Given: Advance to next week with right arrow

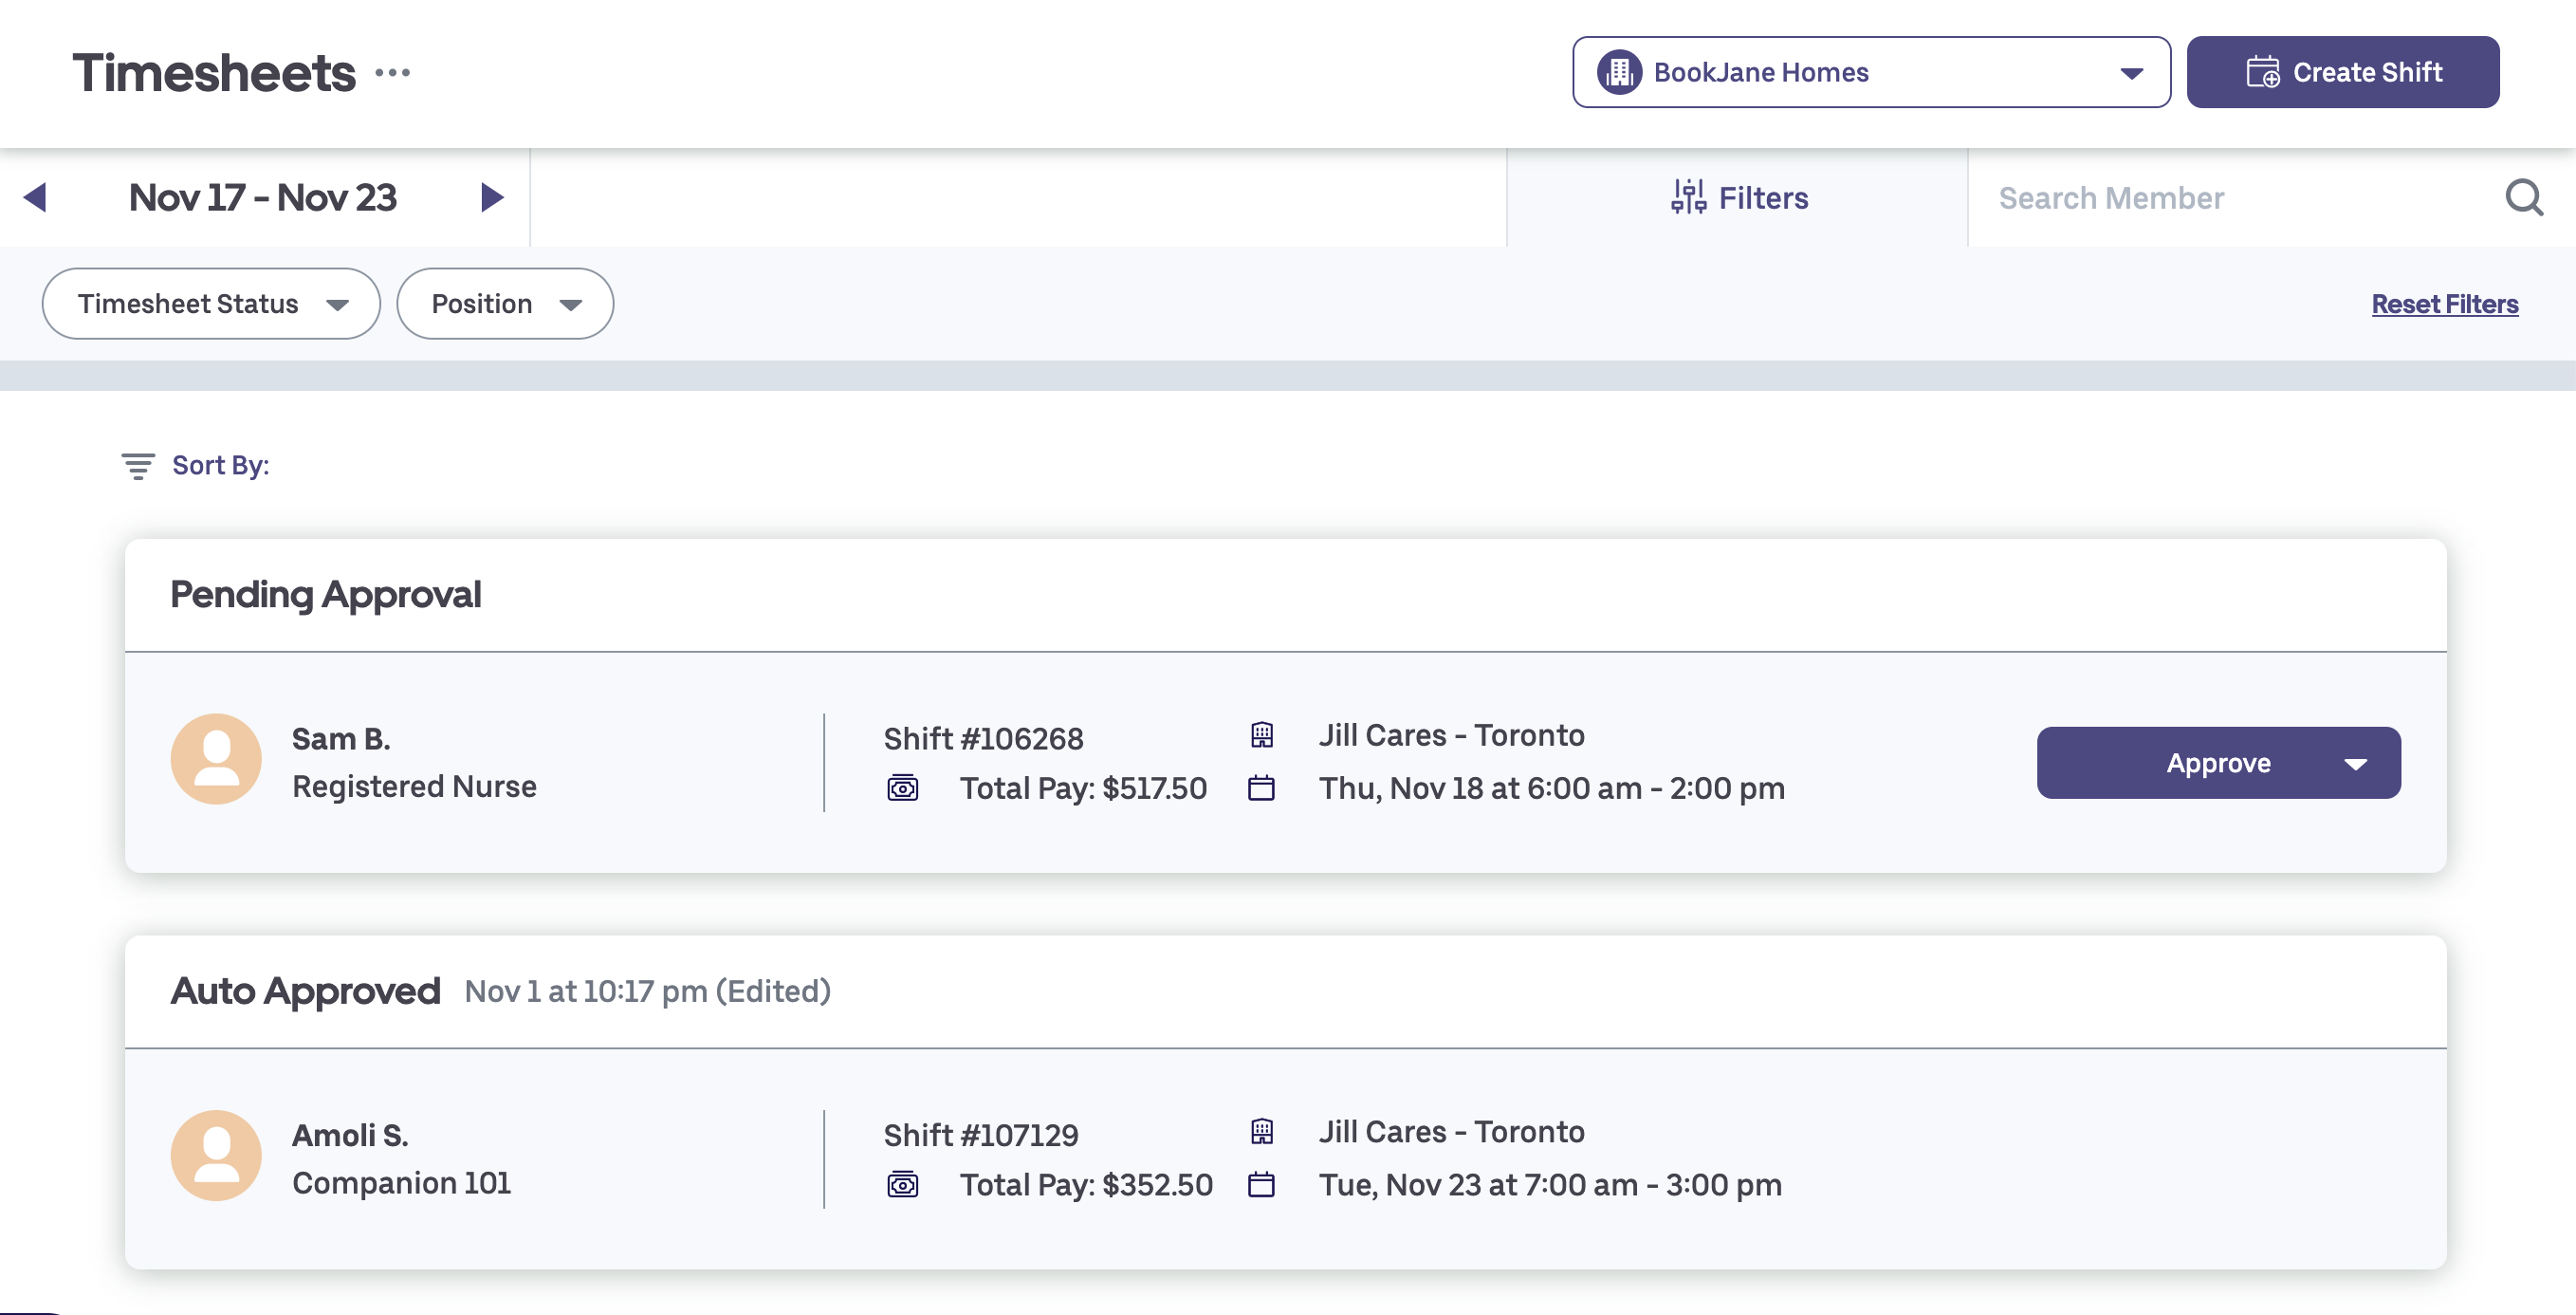Looking at the screenshot, I should 491,197.
